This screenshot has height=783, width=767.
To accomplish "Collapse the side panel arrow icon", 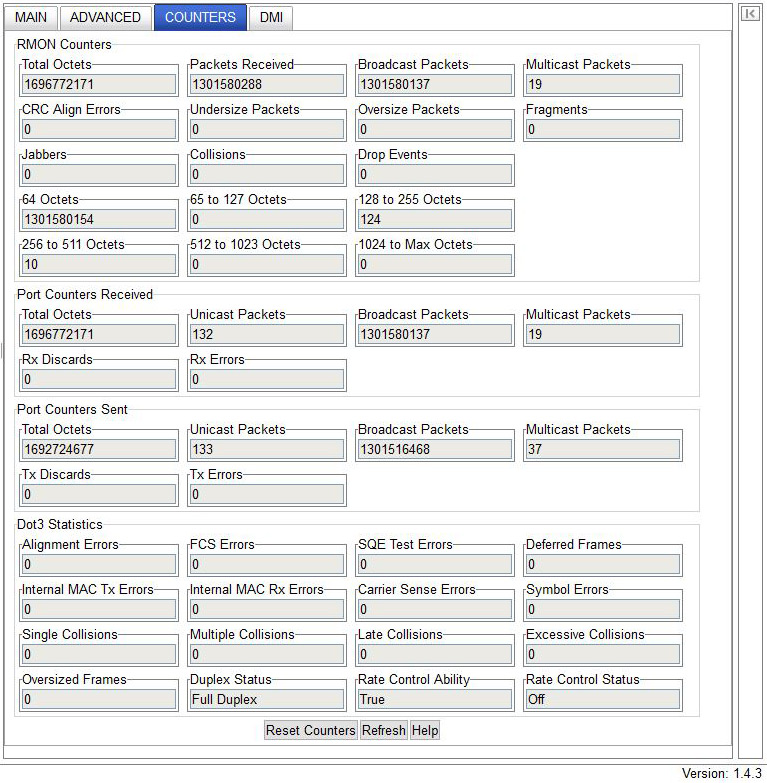I will 749,14.
